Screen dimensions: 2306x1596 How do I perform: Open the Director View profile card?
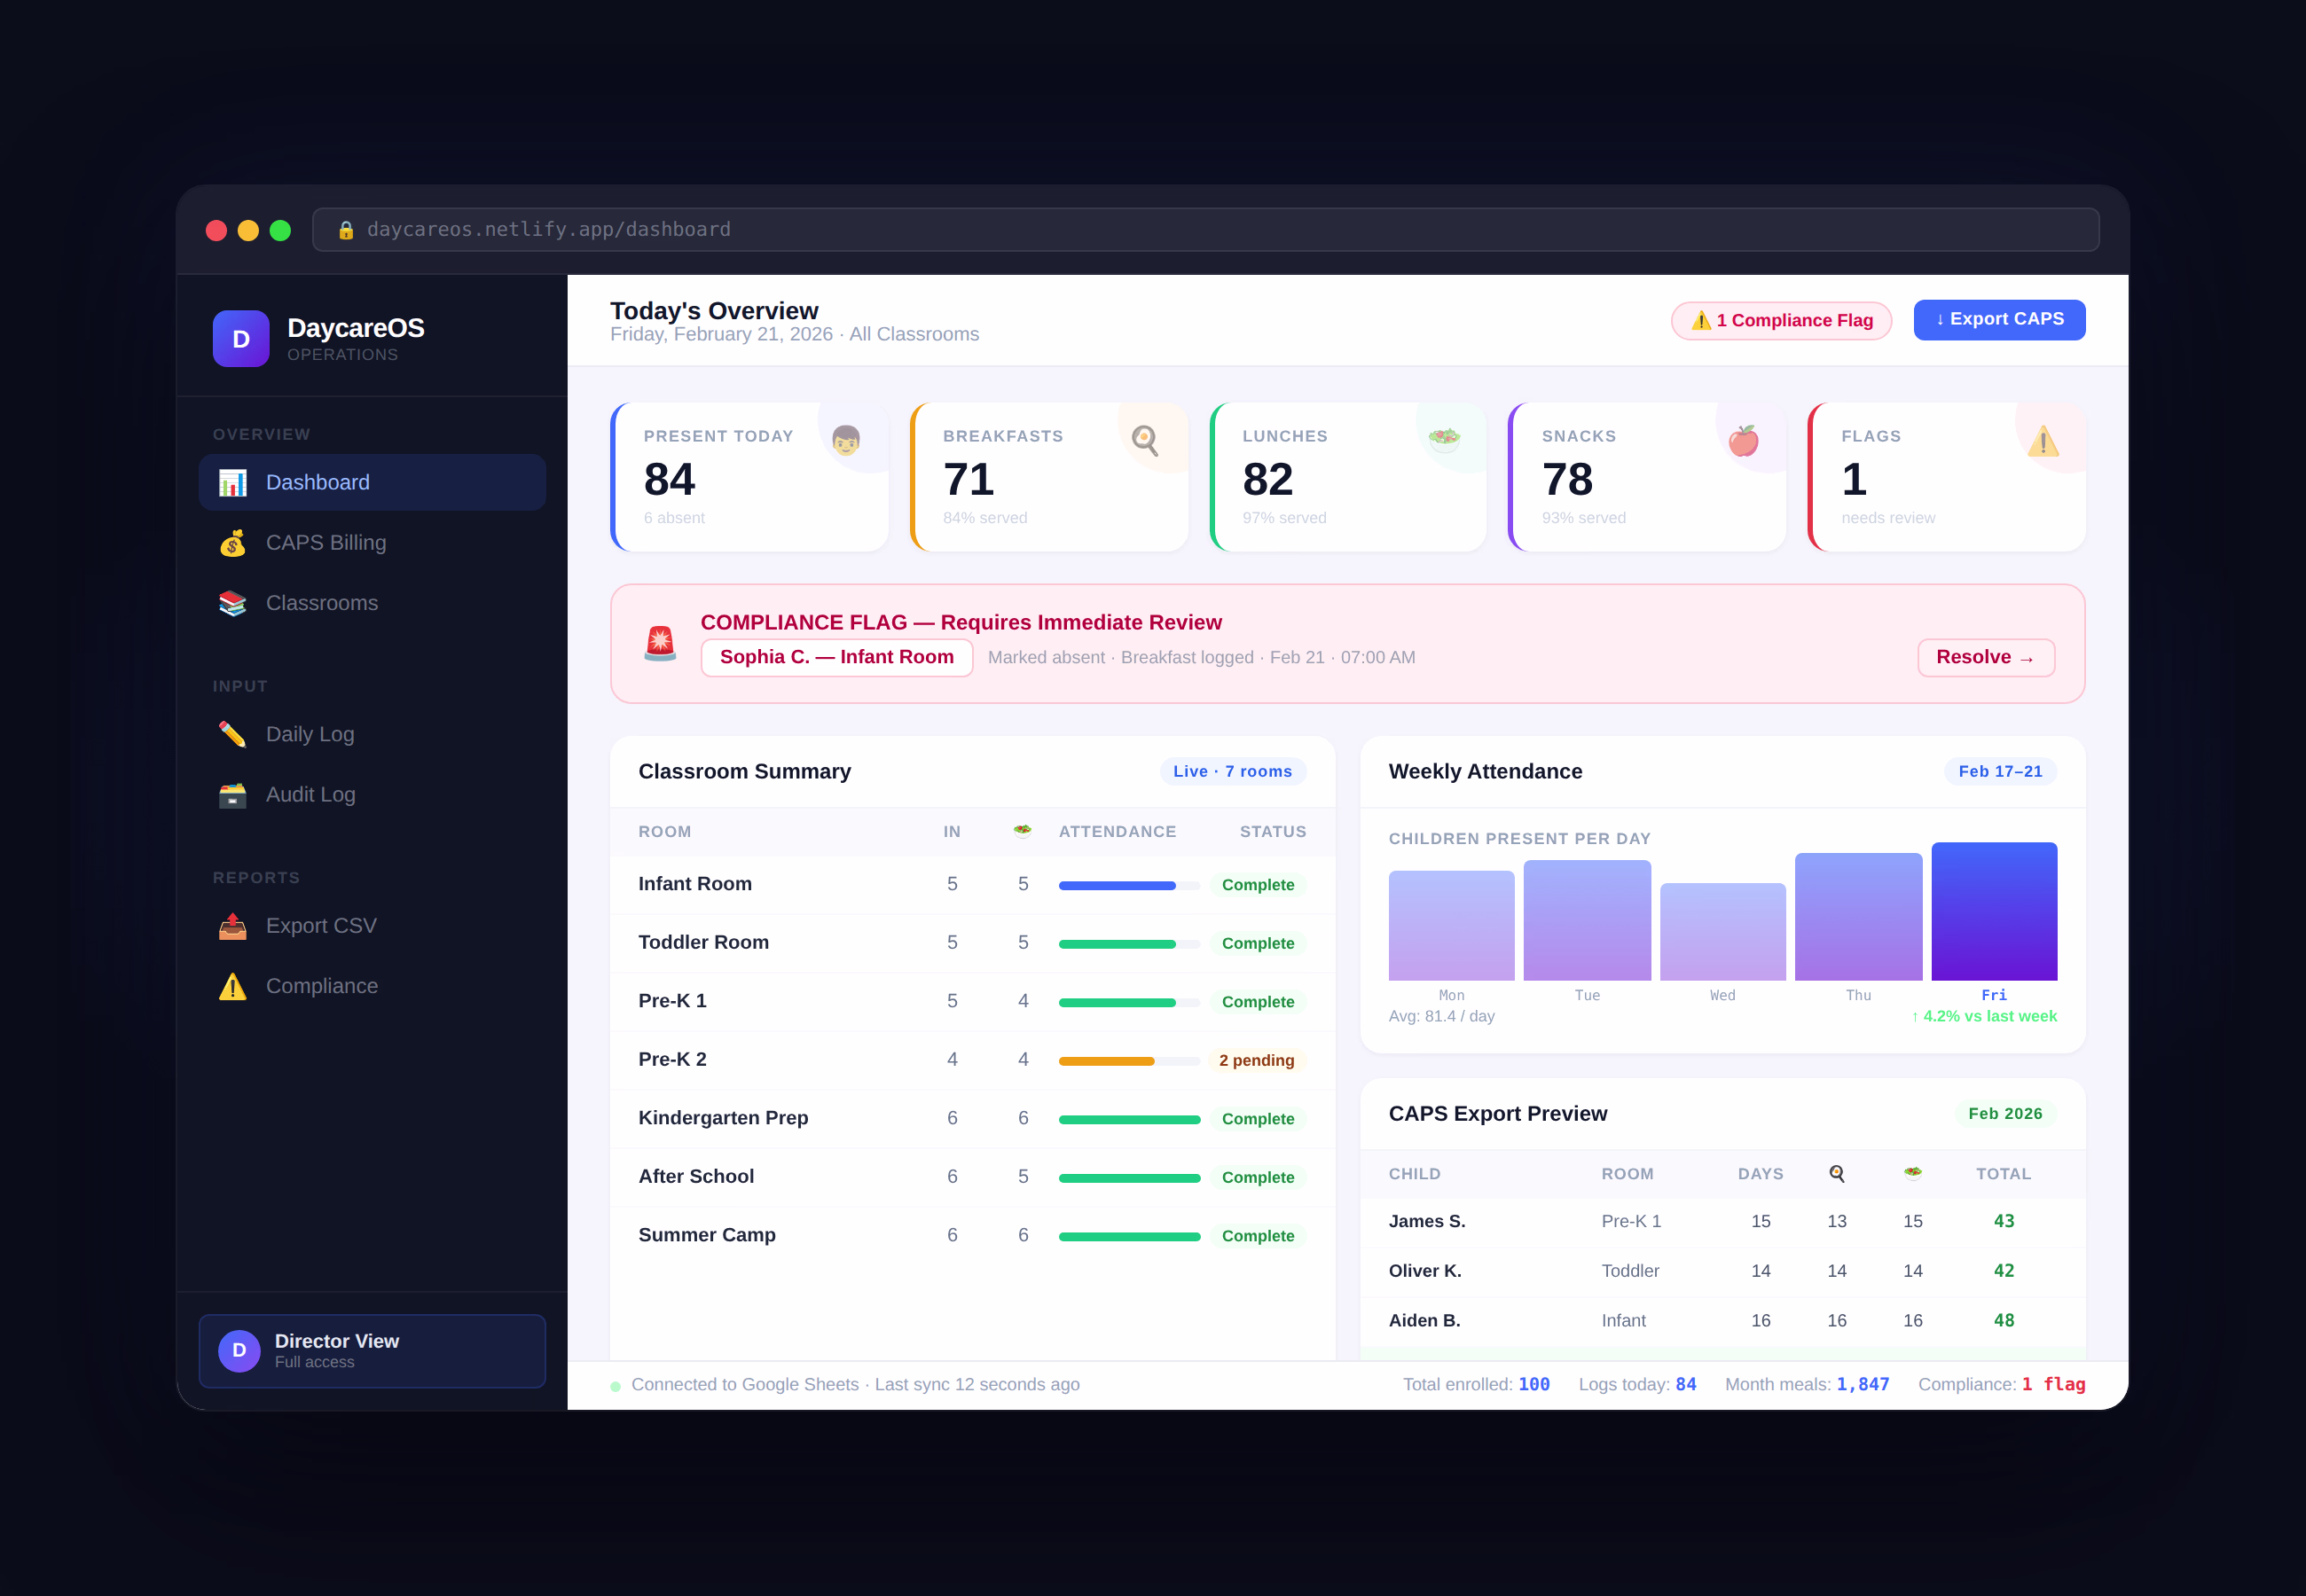[372, 1351]
